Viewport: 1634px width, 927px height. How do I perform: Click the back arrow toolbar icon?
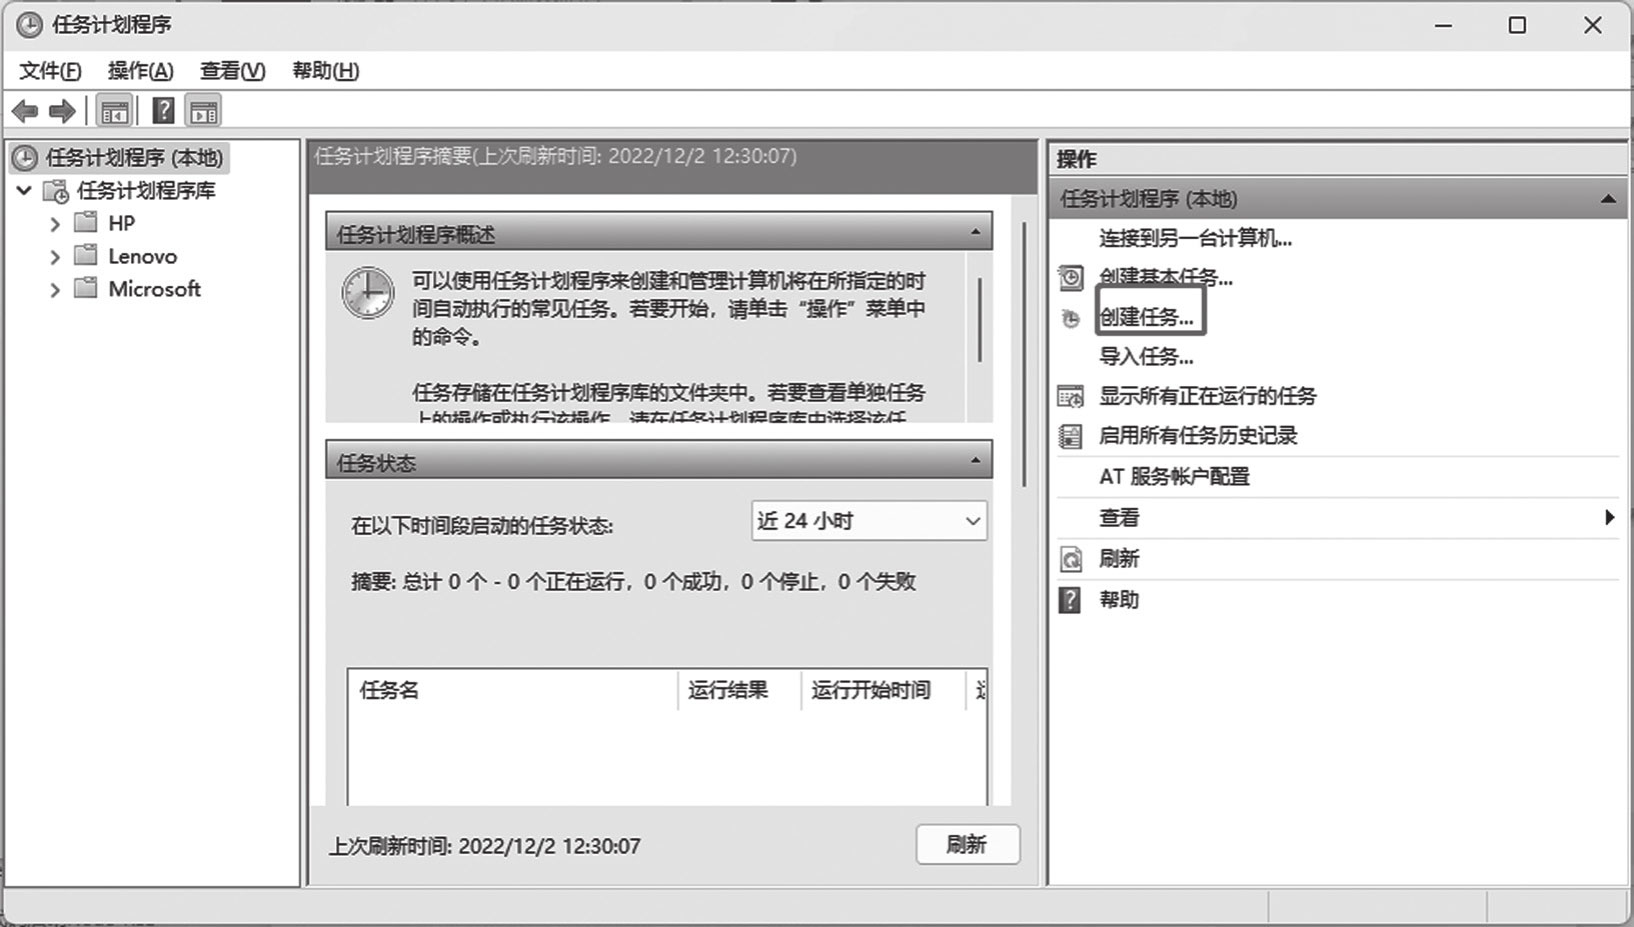pos(25,111)
